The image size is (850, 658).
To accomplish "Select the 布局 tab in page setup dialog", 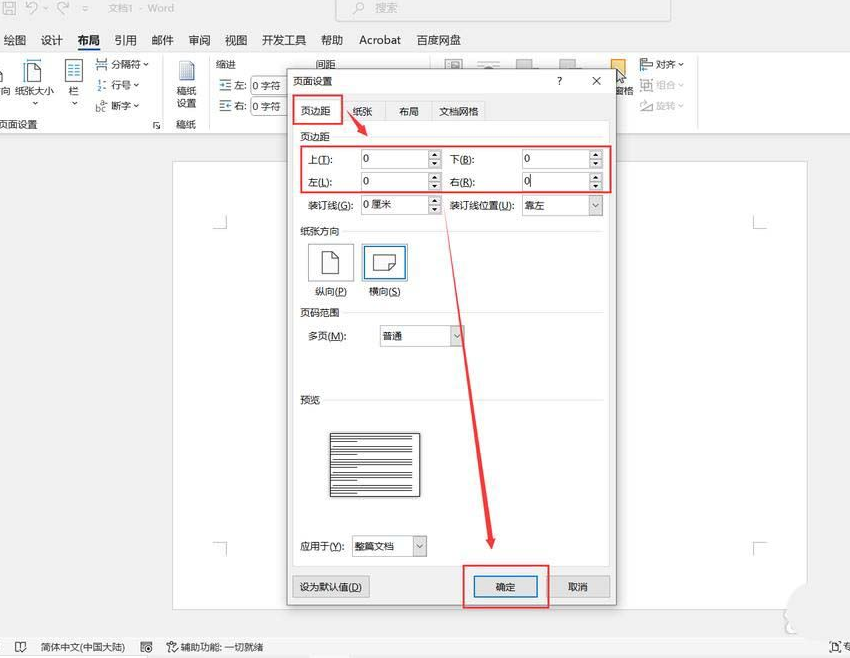I will (409, 111).
